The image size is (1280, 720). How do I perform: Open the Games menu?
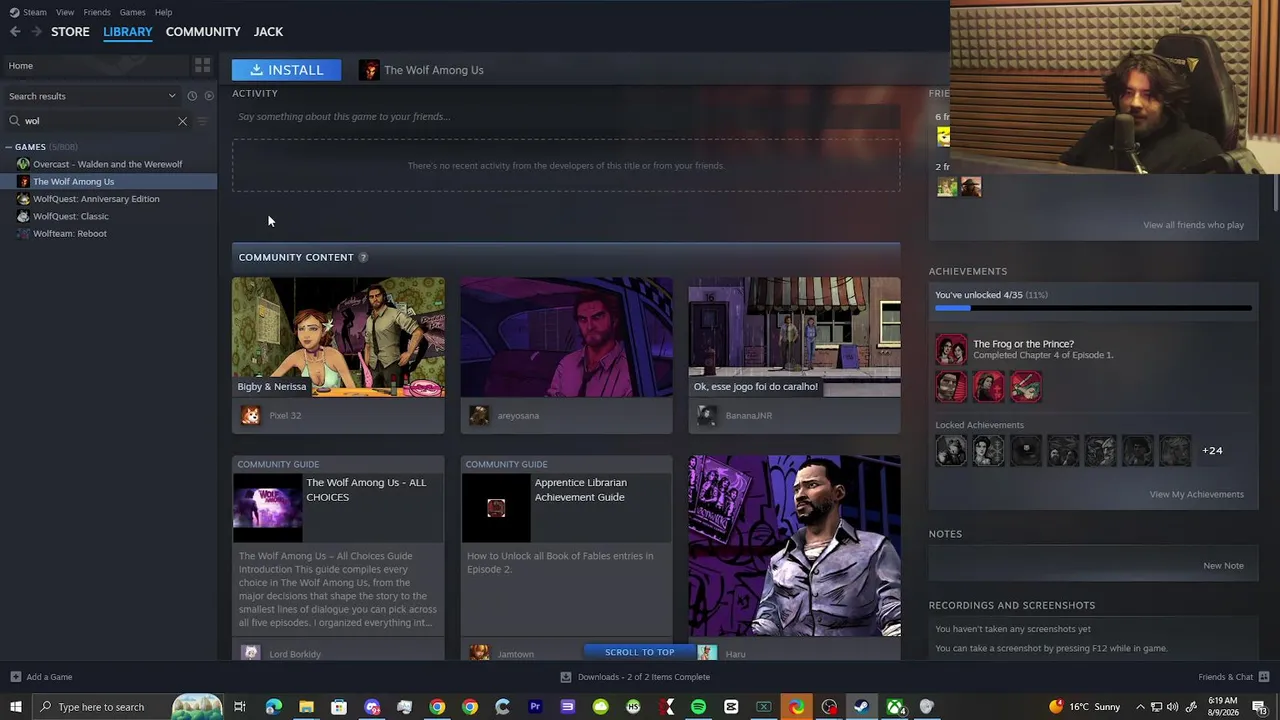[132, 12]
